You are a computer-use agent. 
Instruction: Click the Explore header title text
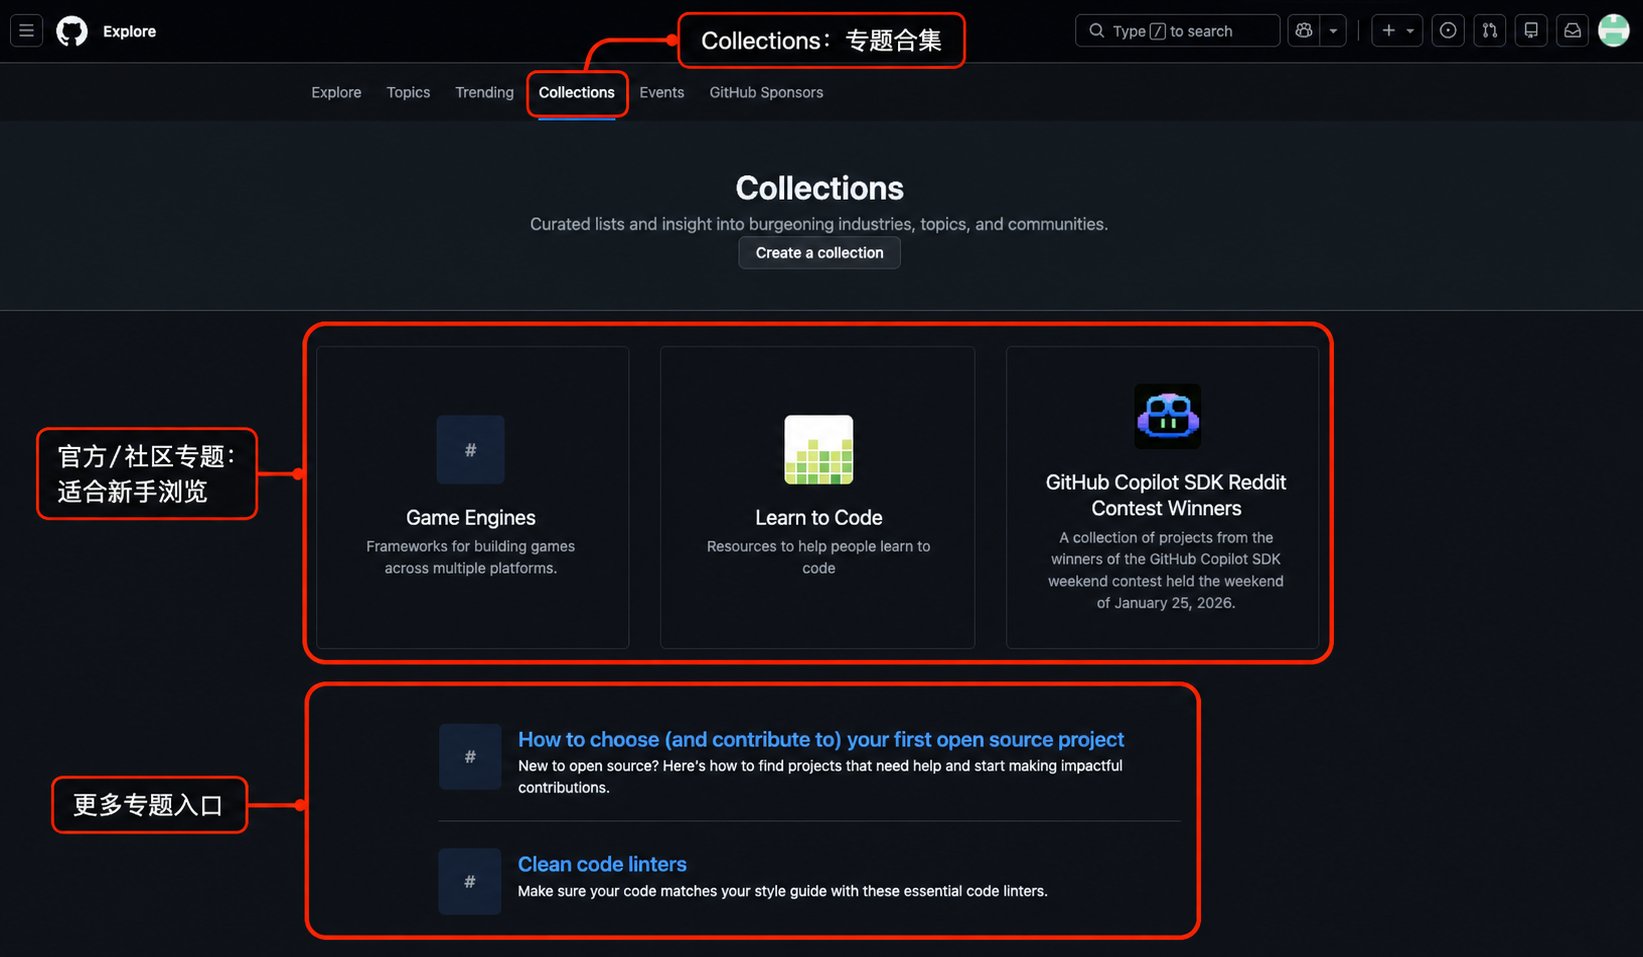click(x=130, y=31)
